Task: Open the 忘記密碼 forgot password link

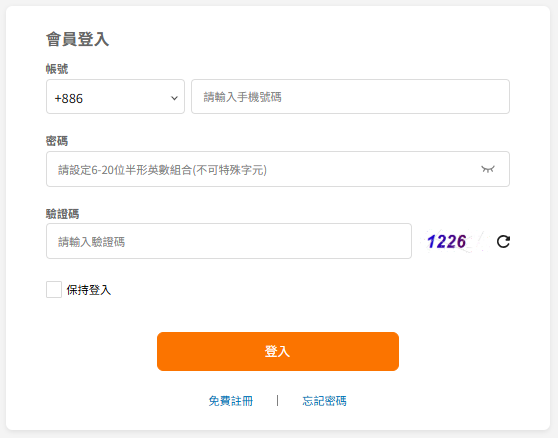Action: [x=324, y=401]
